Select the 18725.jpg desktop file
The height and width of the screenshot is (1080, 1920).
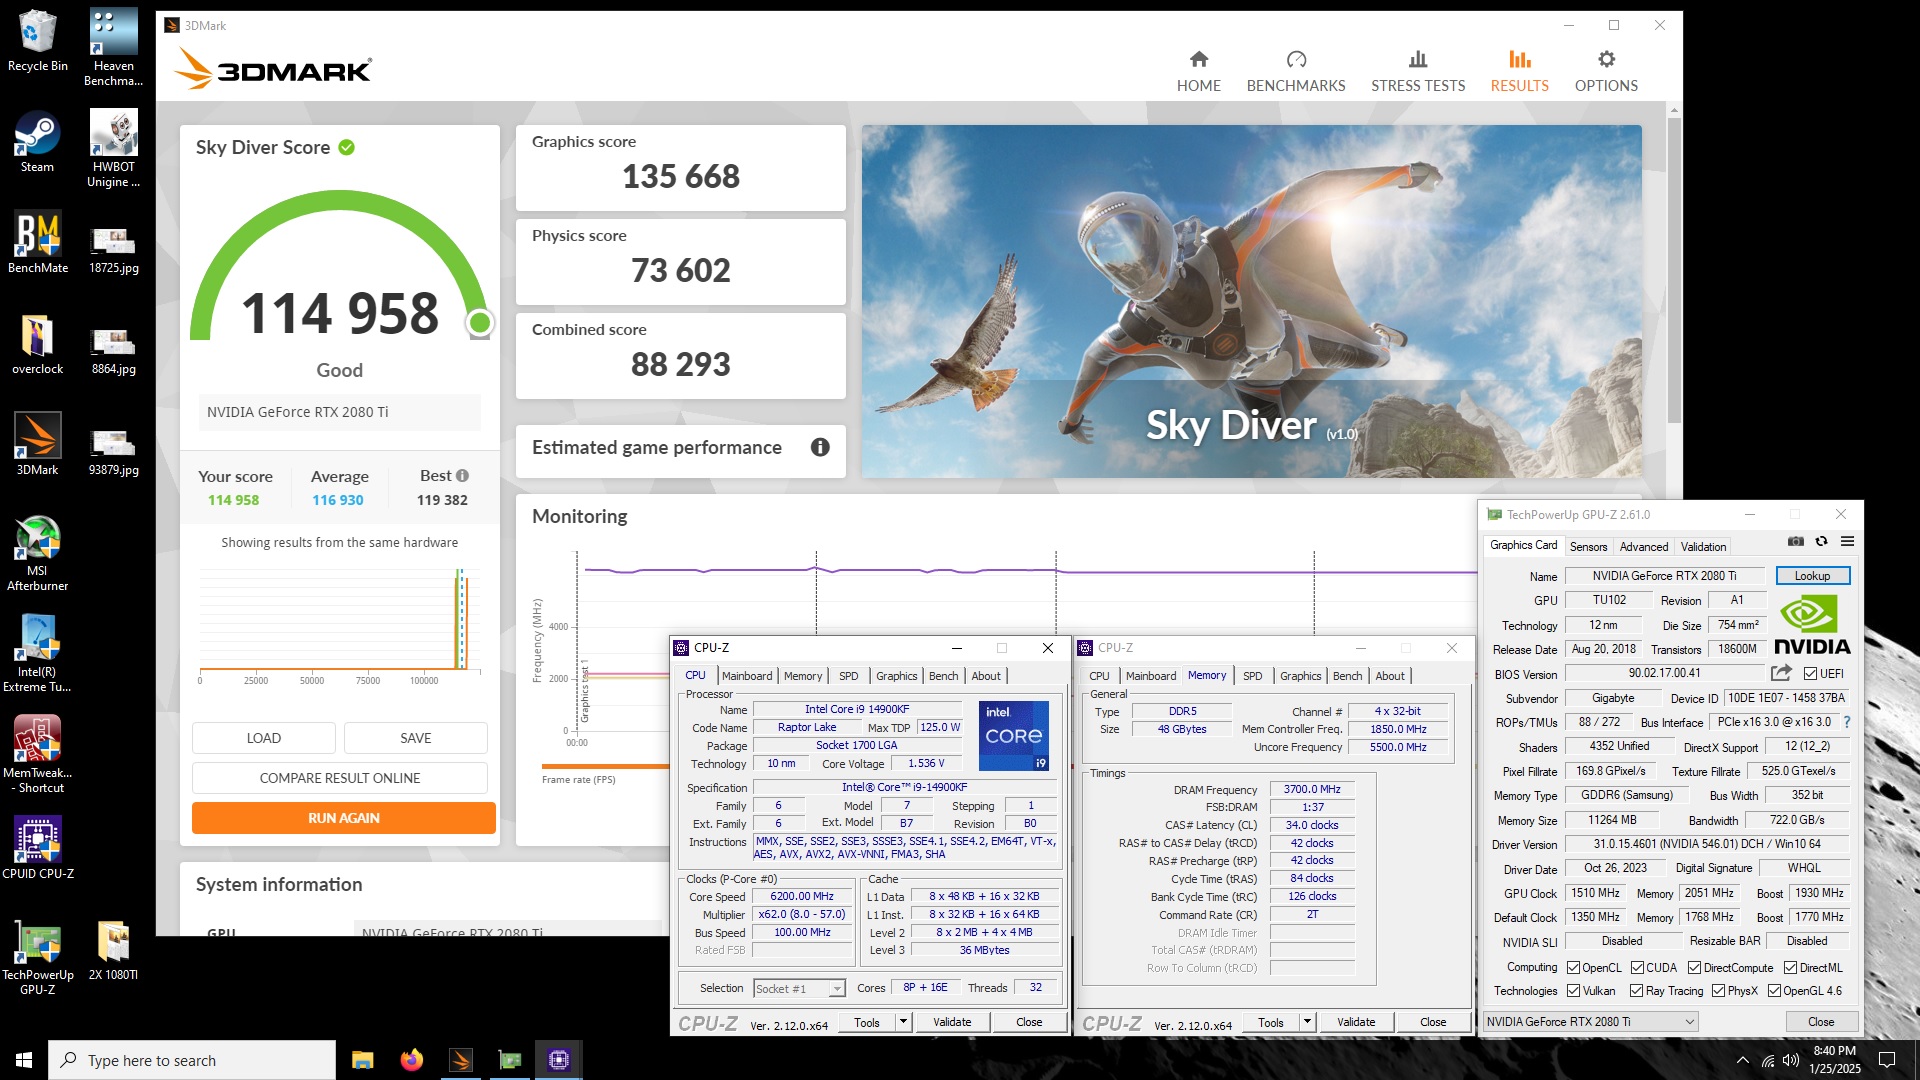[x=113, y=250]
